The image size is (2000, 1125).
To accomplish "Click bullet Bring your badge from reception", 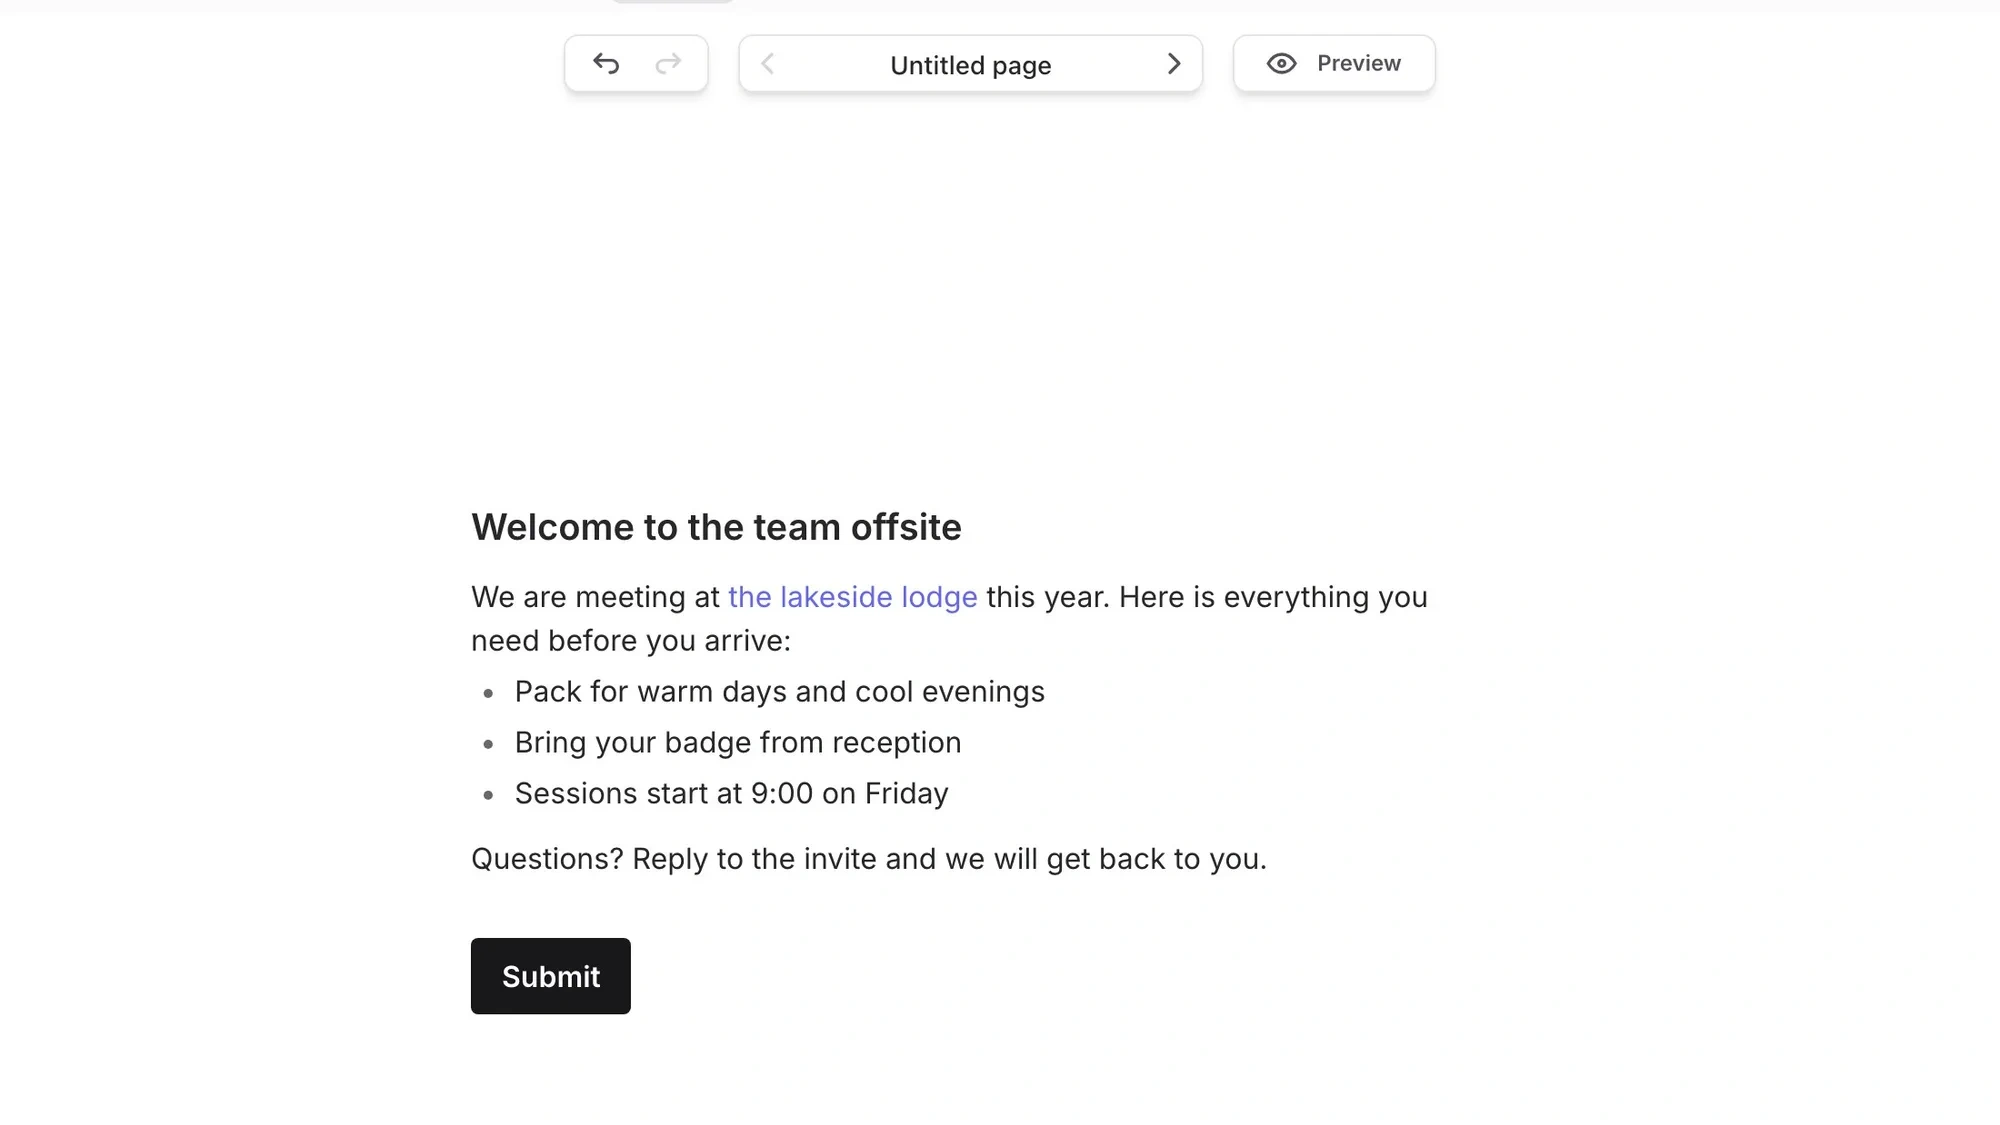I will (738, 743).
